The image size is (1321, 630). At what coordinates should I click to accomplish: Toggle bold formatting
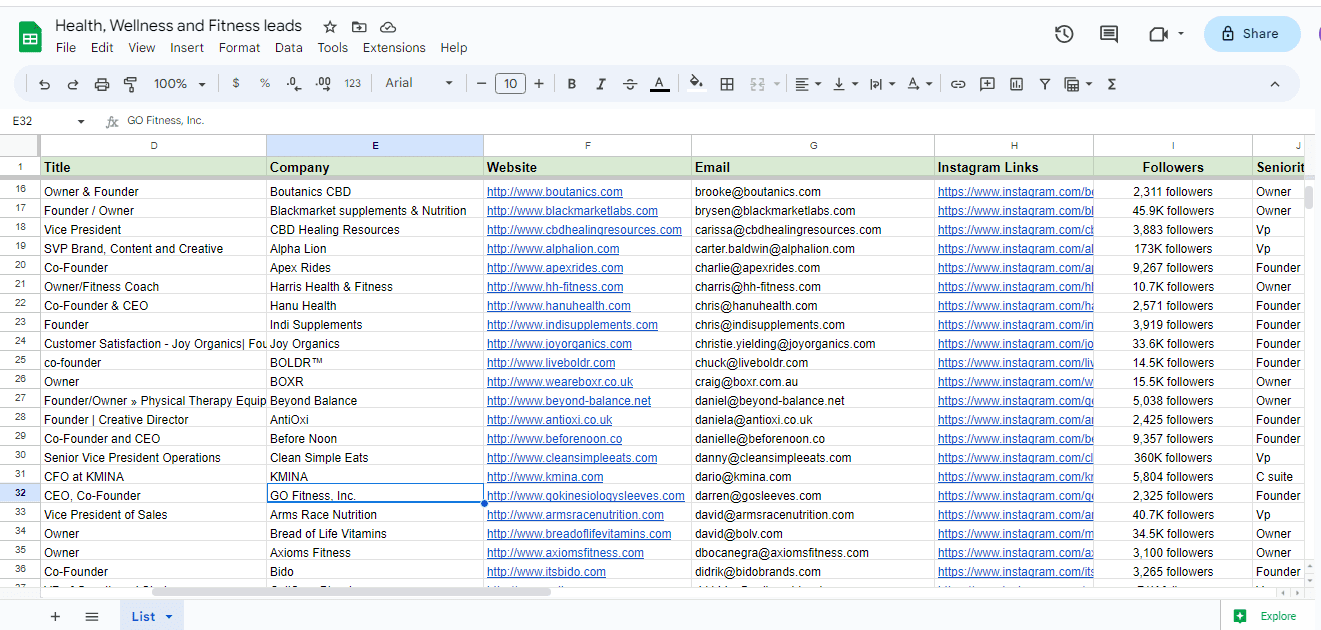pos(572,84)
